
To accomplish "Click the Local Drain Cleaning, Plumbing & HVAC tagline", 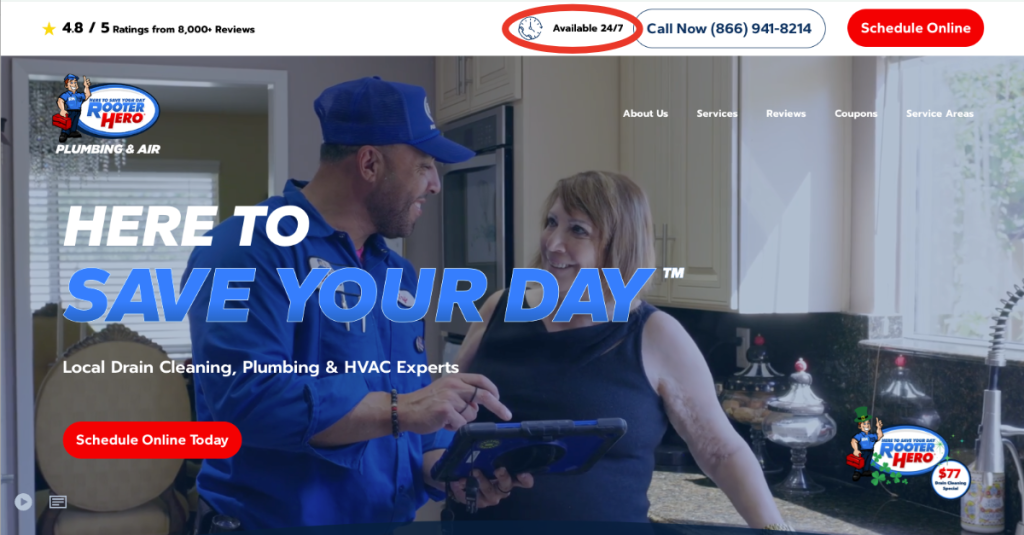I will pyautogui.click(x=261, y=367).
